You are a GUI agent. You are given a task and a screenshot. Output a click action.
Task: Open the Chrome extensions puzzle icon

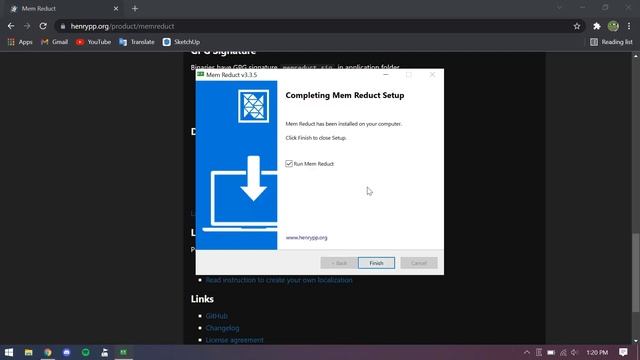tap(597, 26)
